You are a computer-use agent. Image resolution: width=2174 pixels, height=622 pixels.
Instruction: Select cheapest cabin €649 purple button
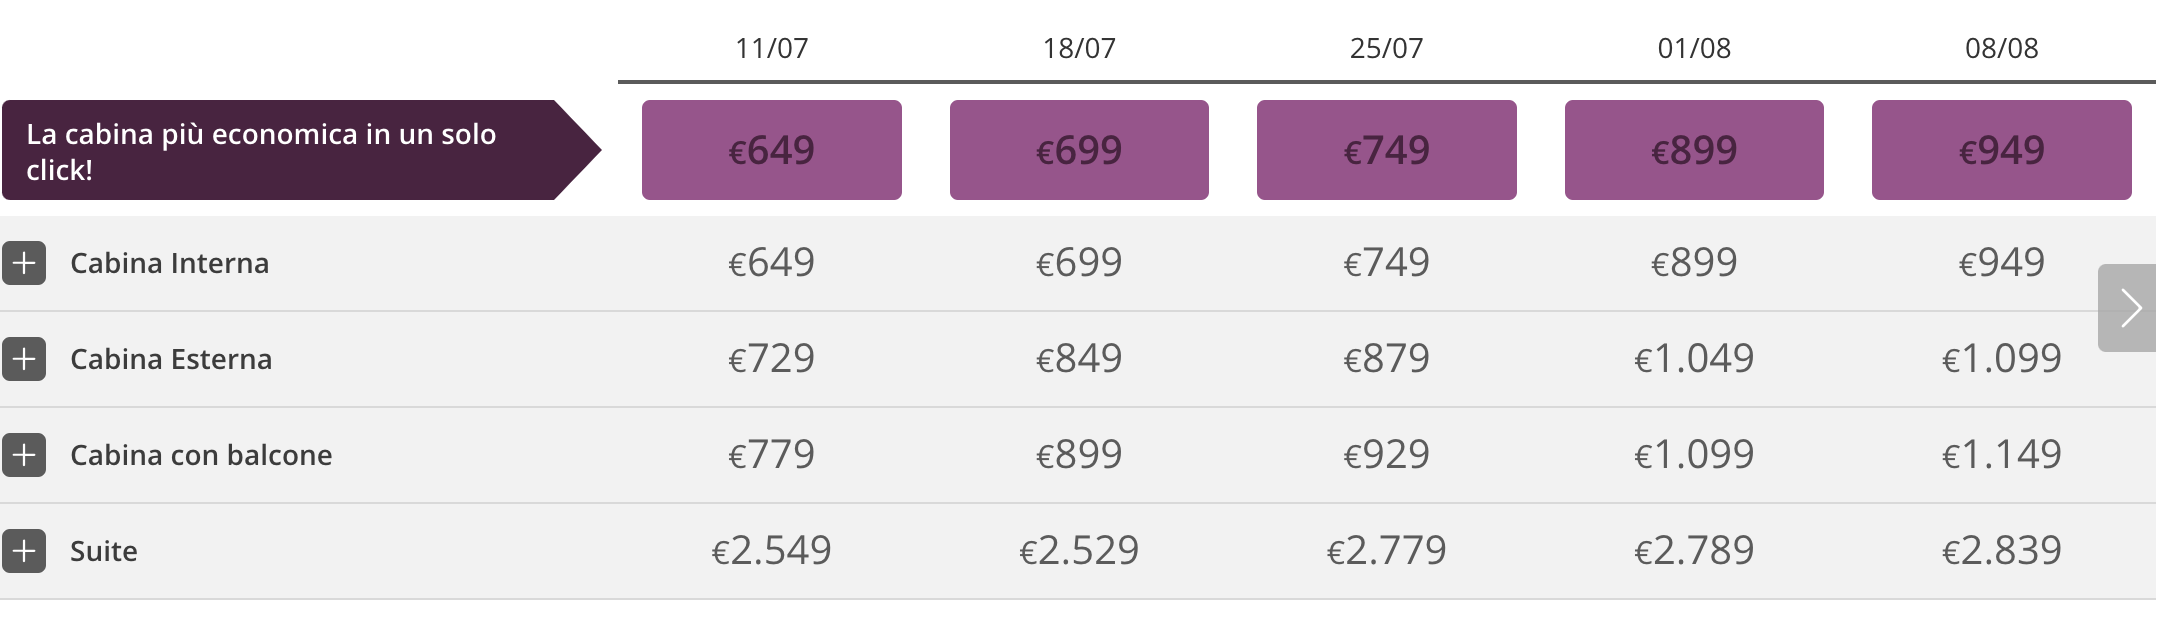point(772,150)
